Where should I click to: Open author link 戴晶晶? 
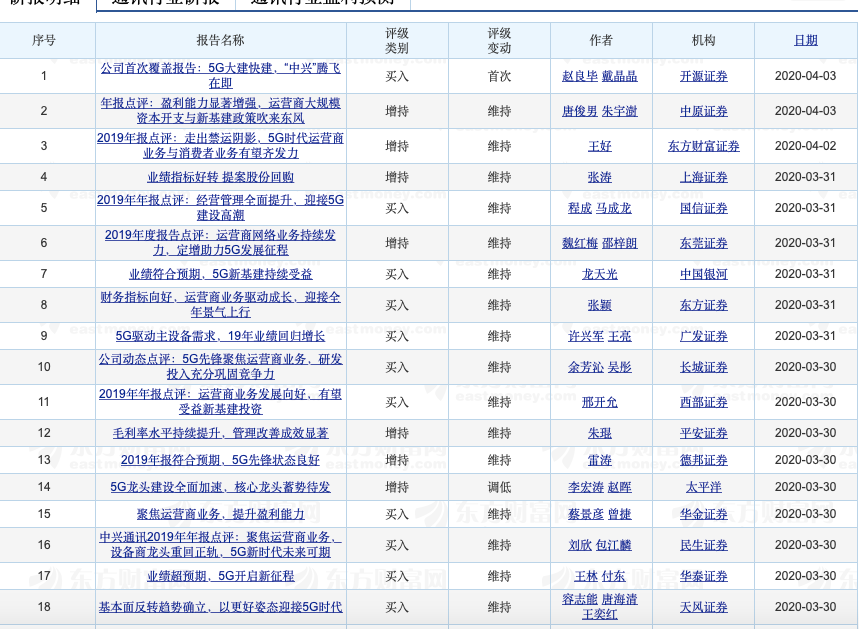(x=620, y=76)
